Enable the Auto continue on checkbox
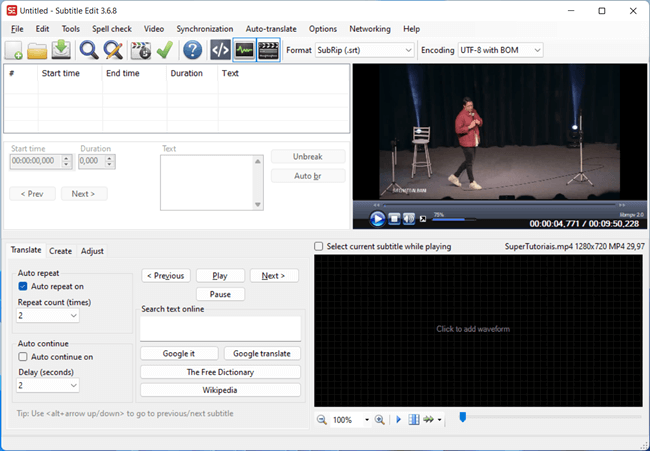 [x=24, y=356]
